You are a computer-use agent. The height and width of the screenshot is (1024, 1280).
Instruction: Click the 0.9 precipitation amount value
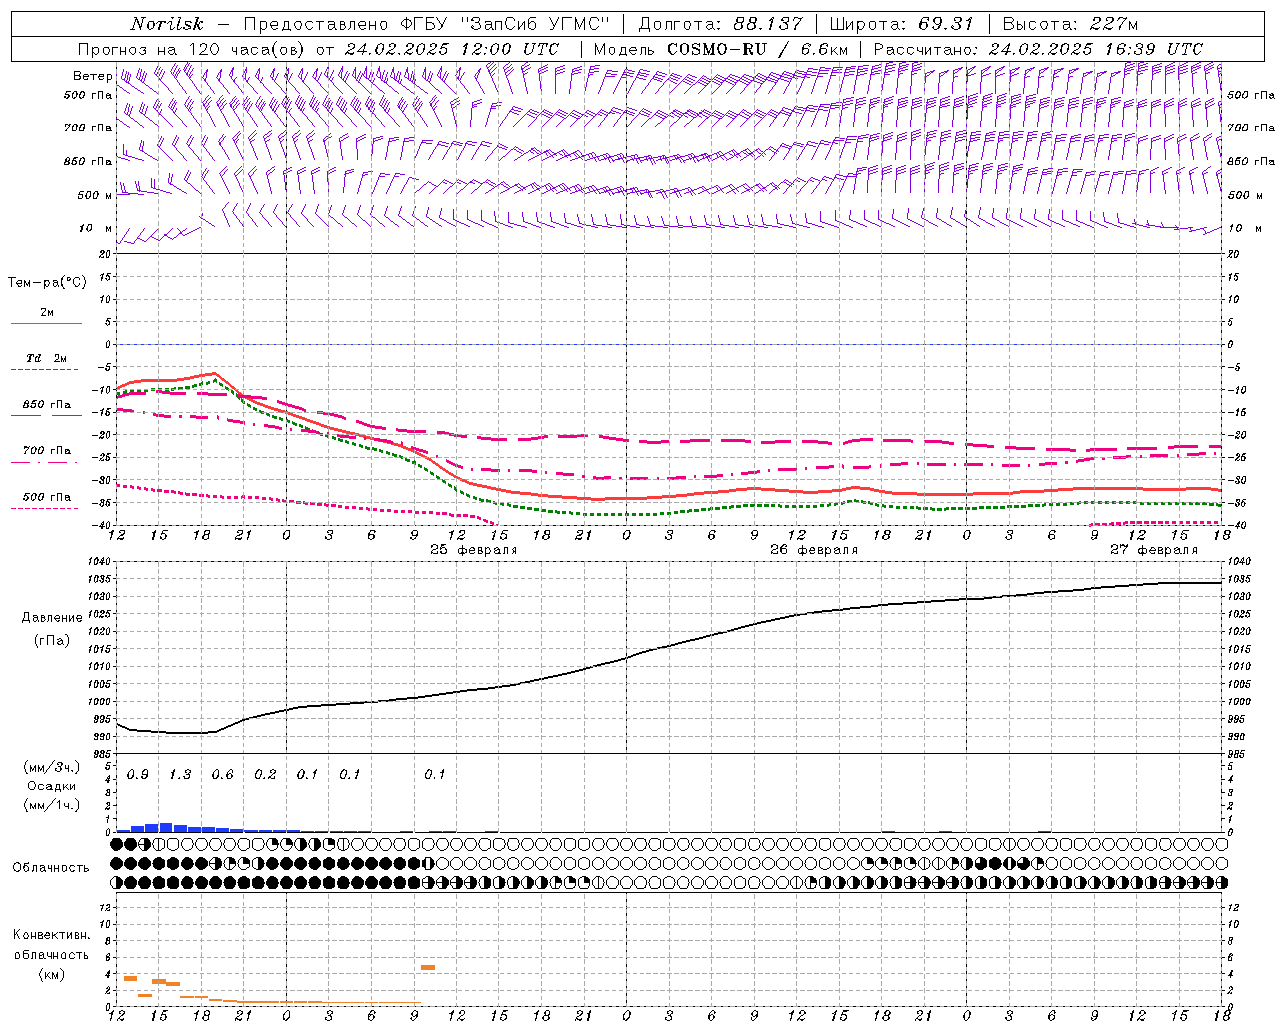pyautogui.click(x=138, y=774)
